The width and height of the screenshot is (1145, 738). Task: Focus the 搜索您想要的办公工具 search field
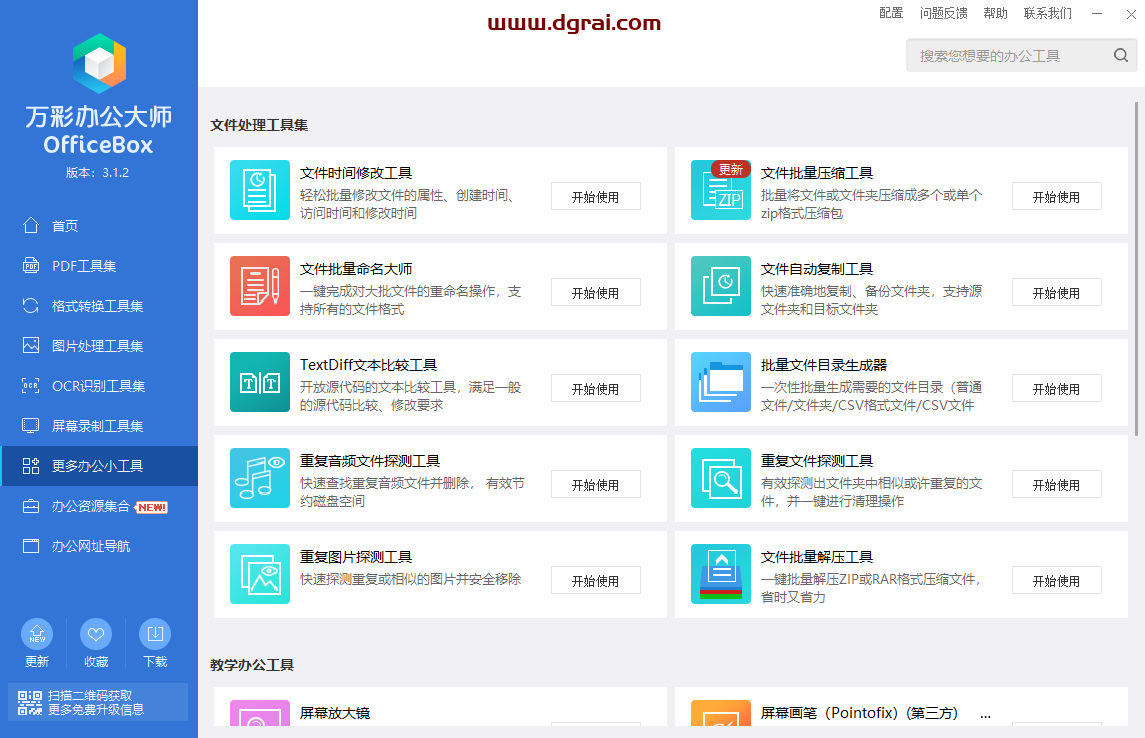[x=1022, y=55]
